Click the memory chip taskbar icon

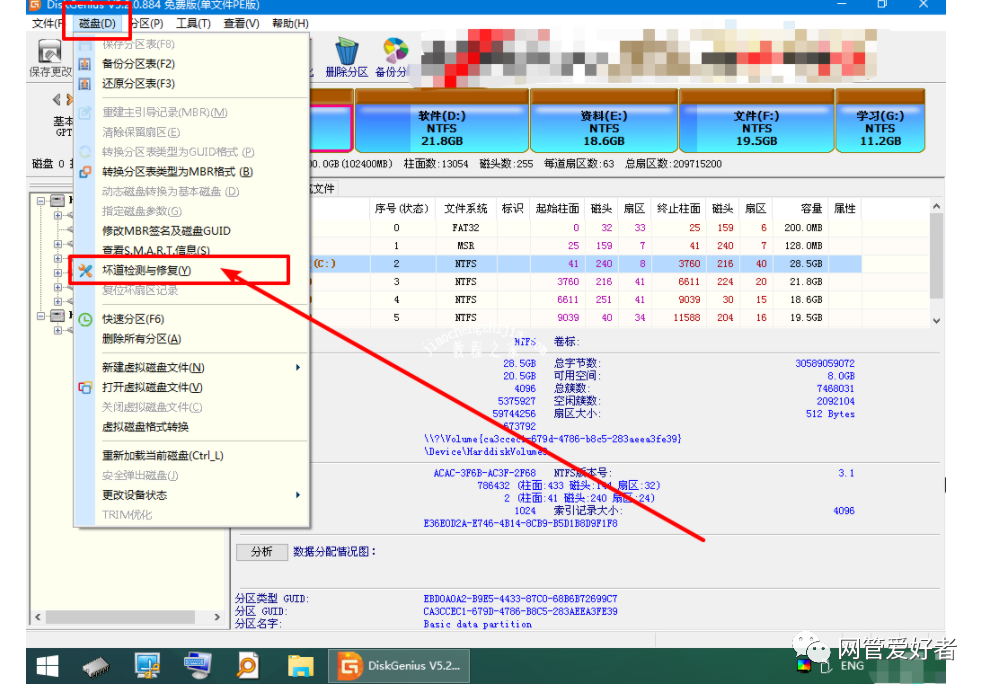point(97,667)
